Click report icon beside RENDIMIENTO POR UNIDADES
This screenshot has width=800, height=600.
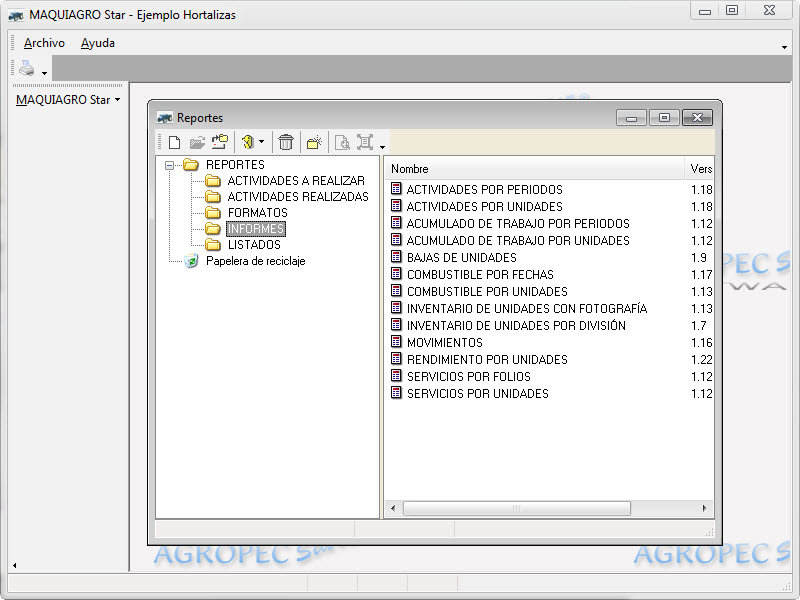[x=396, y=358]
